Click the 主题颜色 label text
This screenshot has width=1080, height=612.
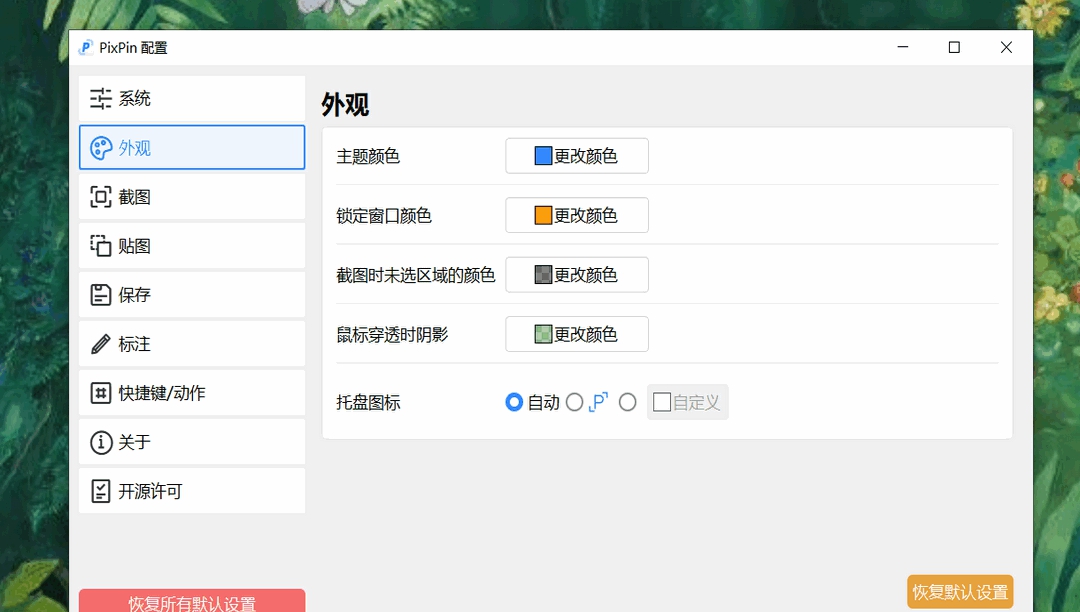tap(368, 156)
